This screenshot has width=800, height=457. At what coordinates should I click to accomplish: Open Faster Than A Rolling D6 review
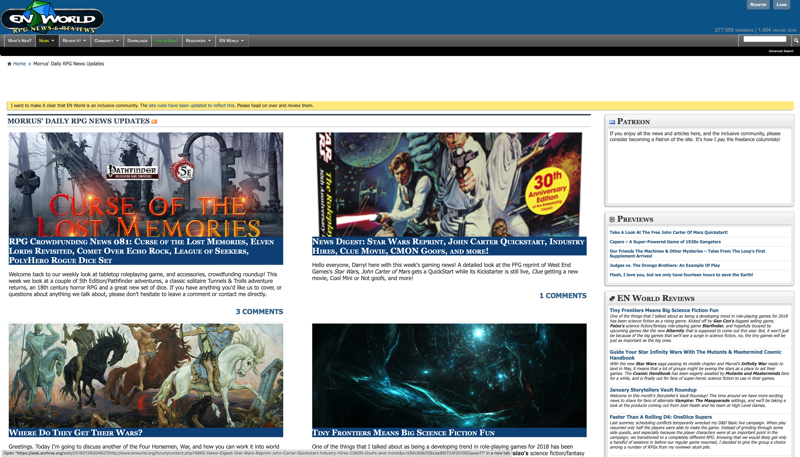coord(660,417)
